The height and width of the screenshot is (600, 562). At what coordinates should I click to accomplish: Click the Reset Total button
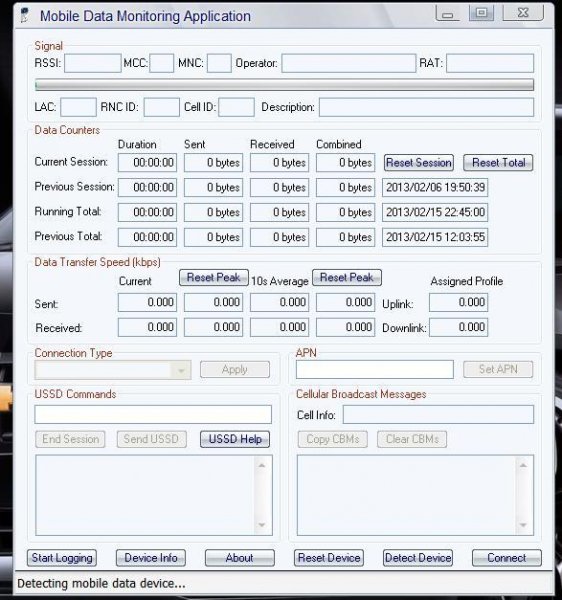click(498, 163)
